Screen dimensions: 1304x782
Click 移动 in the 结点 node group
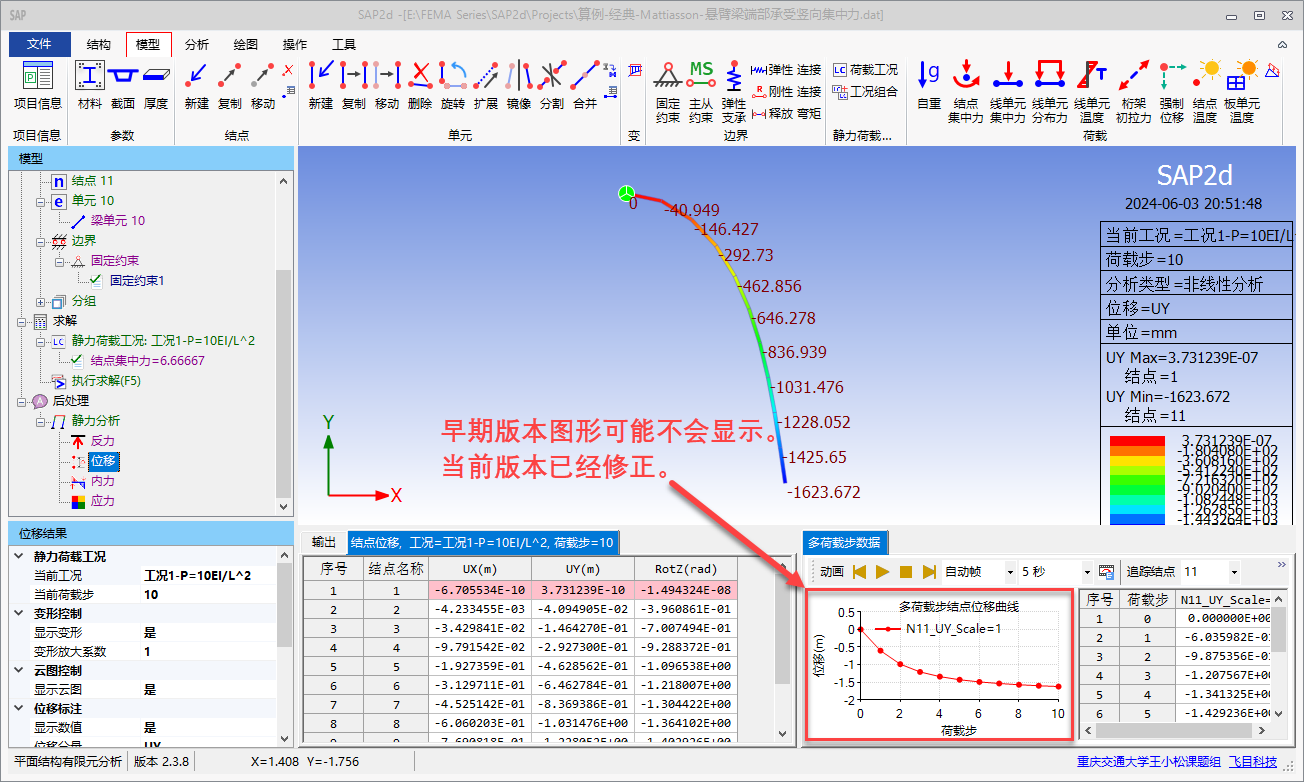tap(263, 84)
